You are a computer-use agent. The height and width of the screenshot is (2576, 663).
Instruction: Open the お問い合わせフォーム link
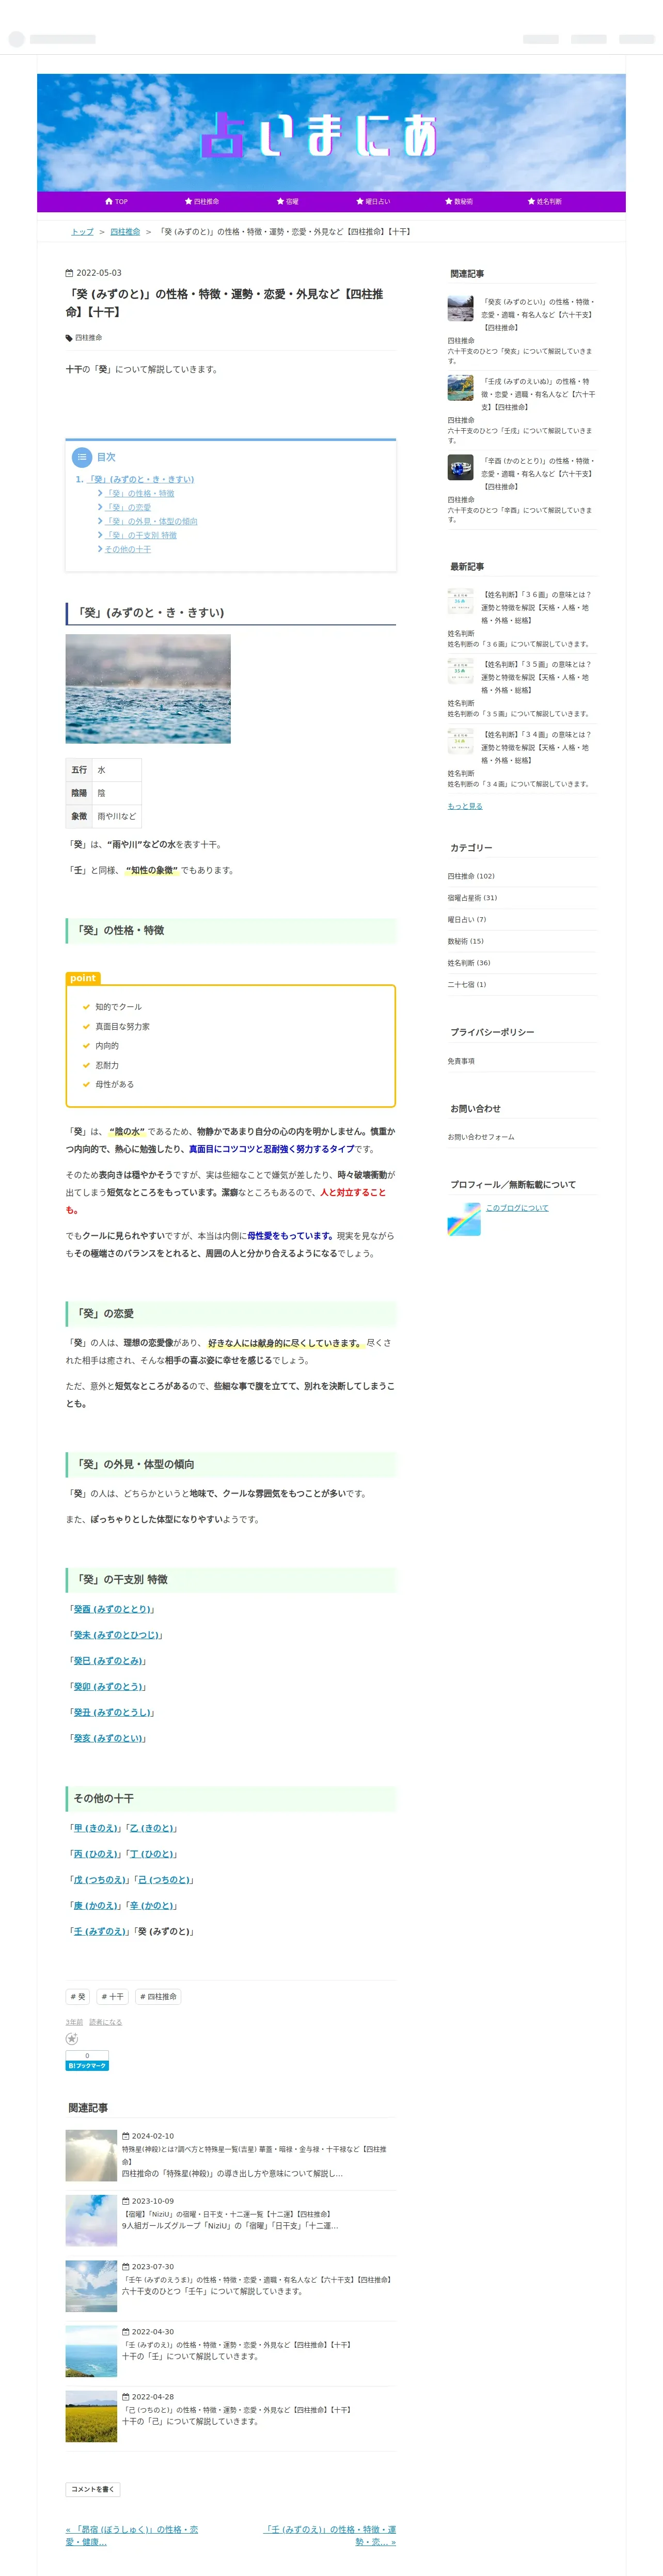click(481, 1138)
